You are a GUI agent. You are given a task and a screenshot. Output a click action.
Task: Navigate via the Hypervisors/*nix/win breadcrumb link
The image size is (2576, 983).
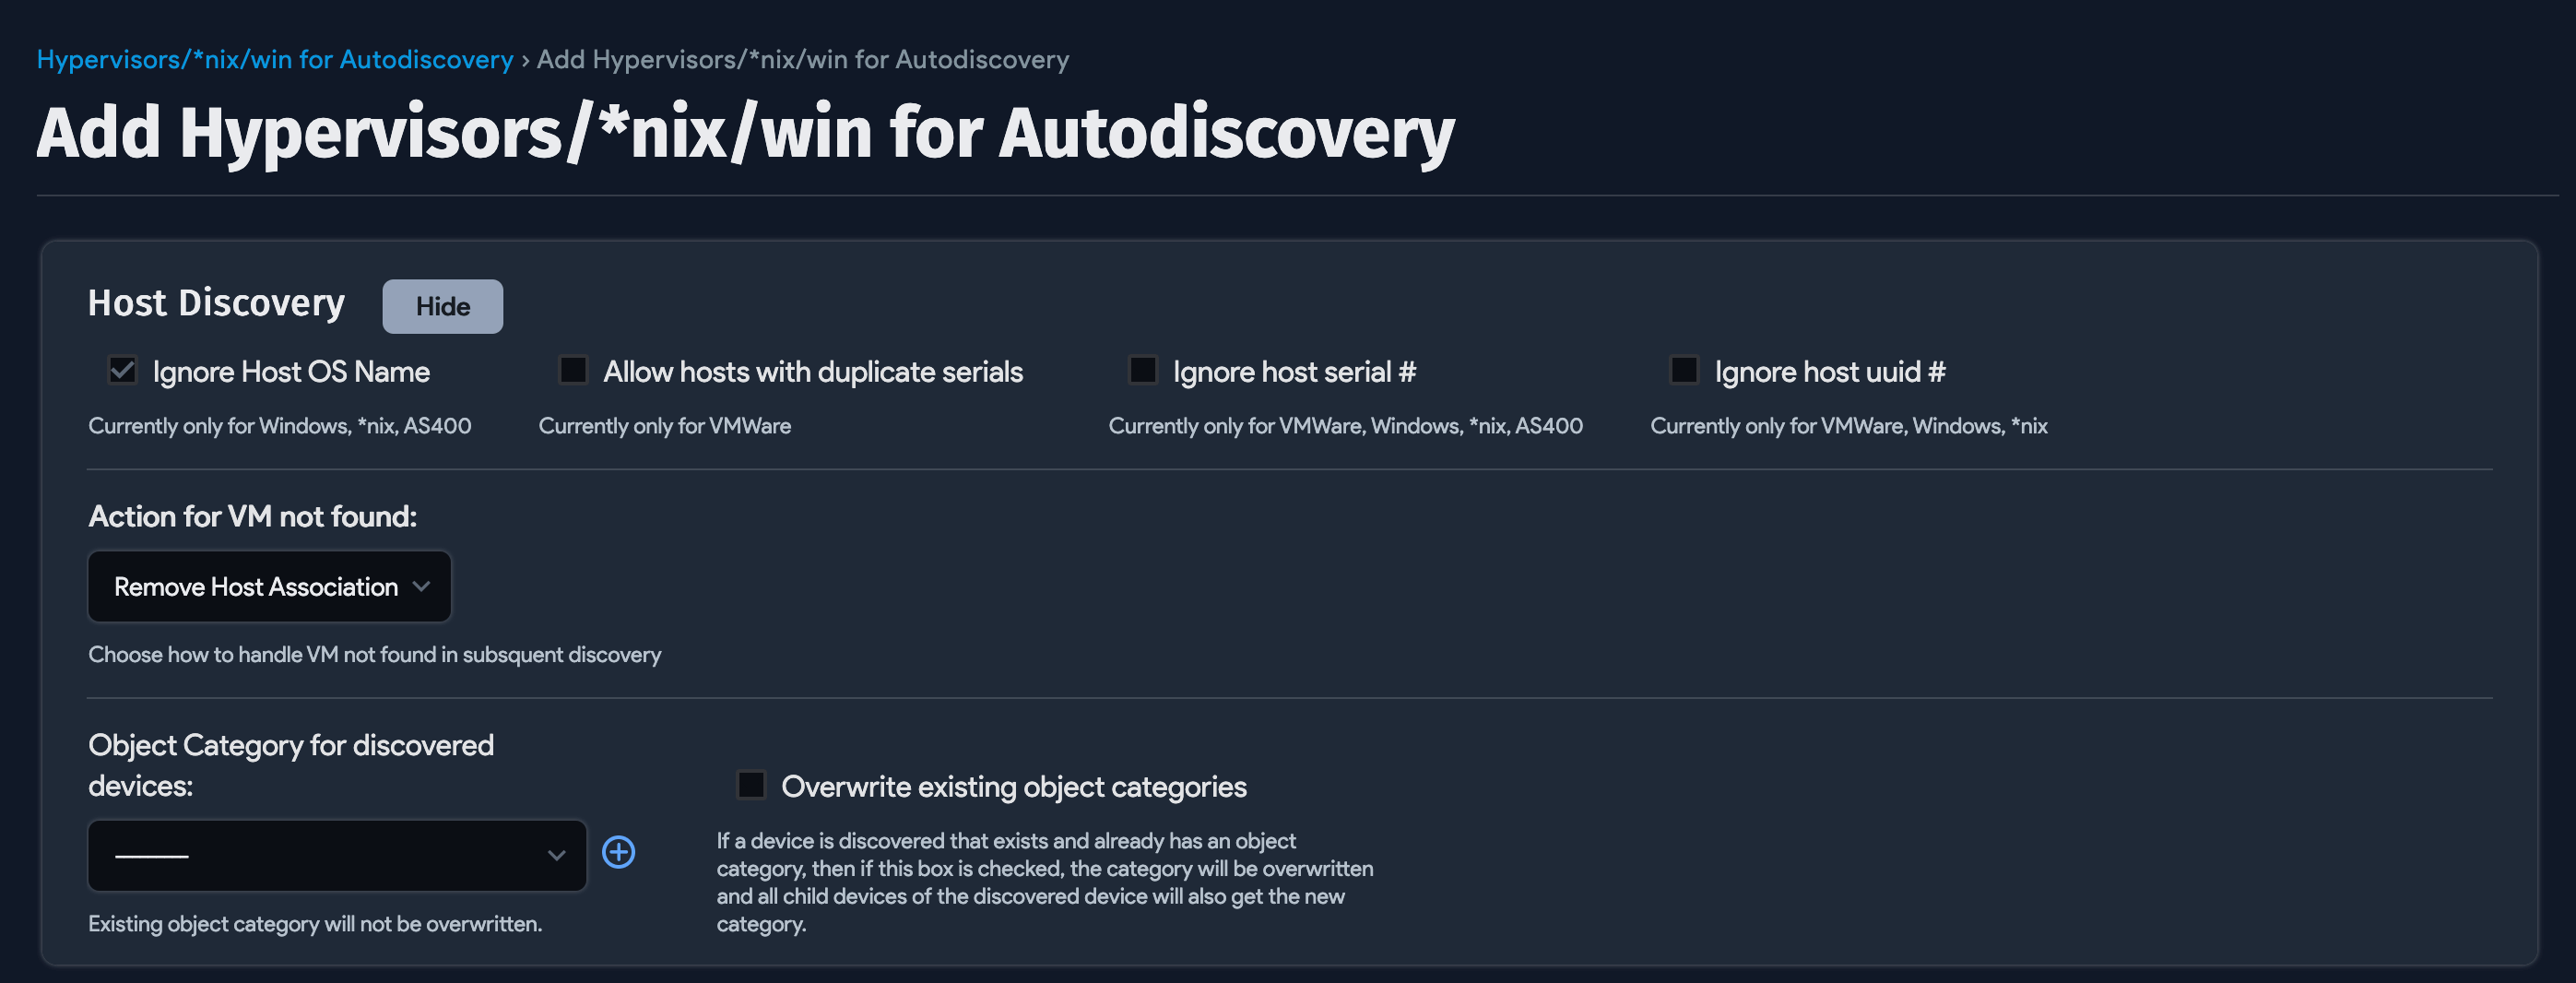pyautogui.click(x=274, y=59)
